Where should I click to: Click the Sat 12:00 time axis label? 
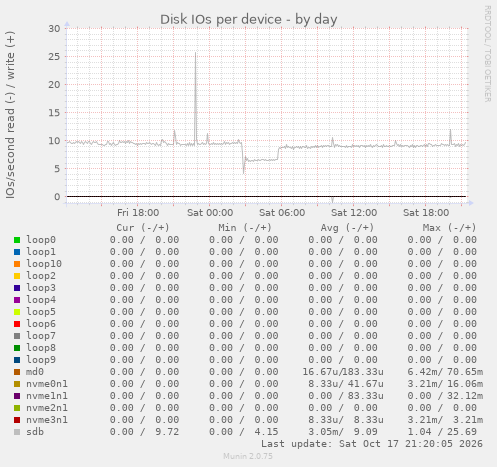tap(354, 213)
